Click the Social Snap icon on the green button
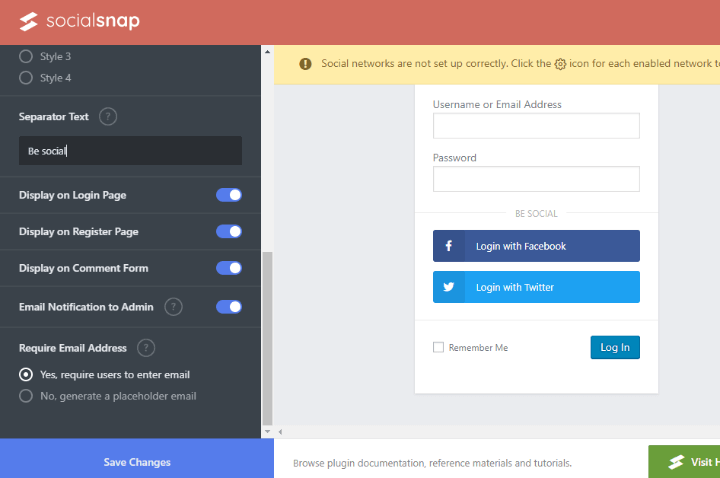This screenshot has height=478, width=720. [x=676, y=462]
